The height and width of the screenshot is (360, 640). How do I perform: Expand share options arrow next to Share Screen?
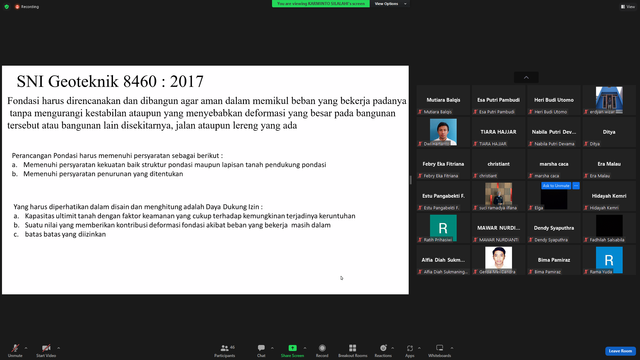305,348
